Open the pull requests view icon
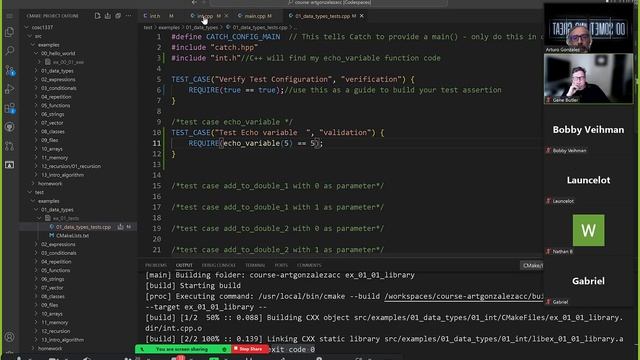 click(9, 146)
